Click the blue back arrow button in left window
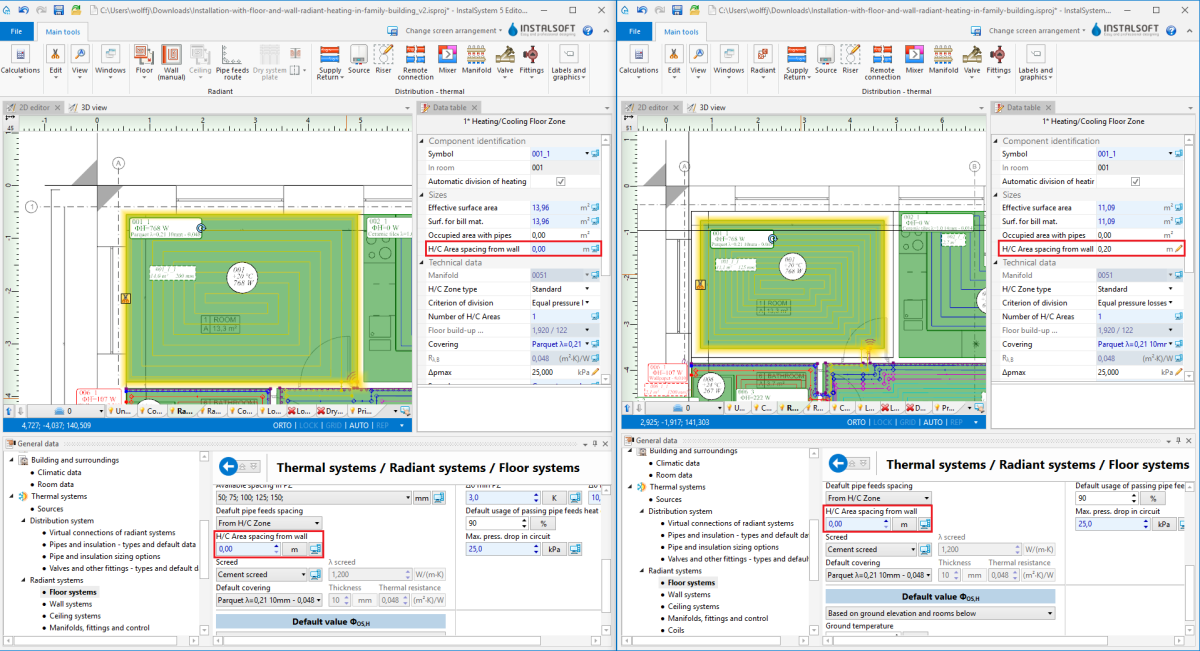The height and width of the screenshot is (651, 1200). (231, 466)
